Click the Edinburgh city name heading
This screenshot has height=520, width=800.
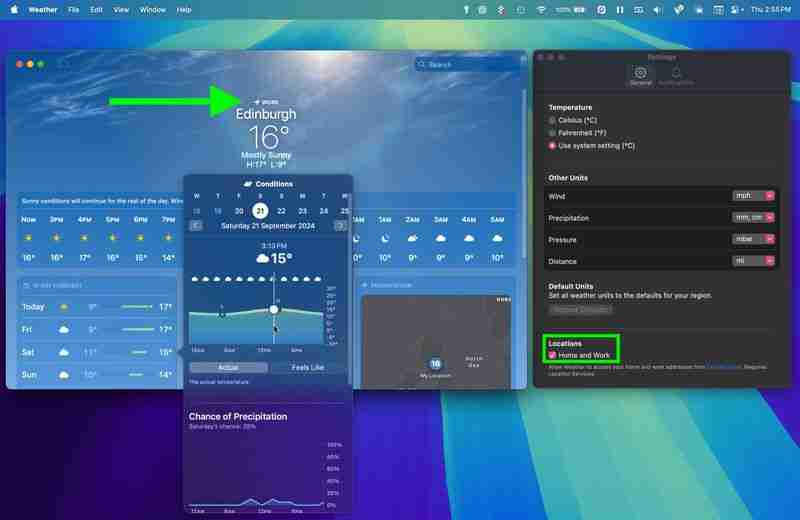(x=266, y=114)
